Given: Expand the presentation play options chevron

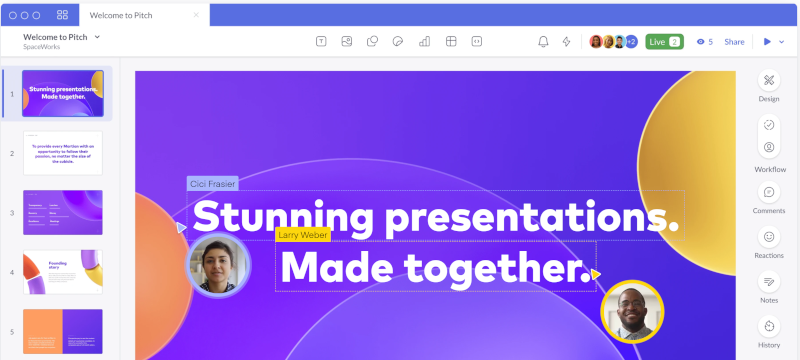Looking at the screenshot, I should 782,42.
